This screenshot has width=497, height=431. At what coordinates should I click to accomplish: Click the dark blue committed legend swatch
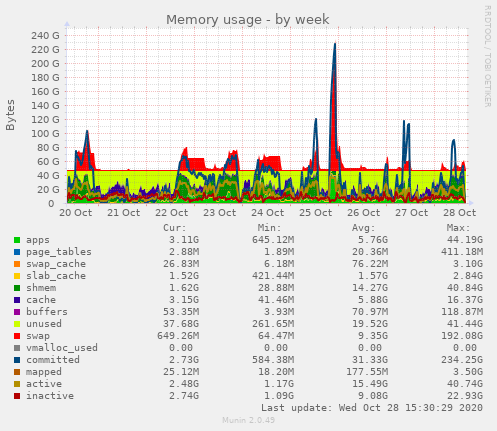coord(17,360)
